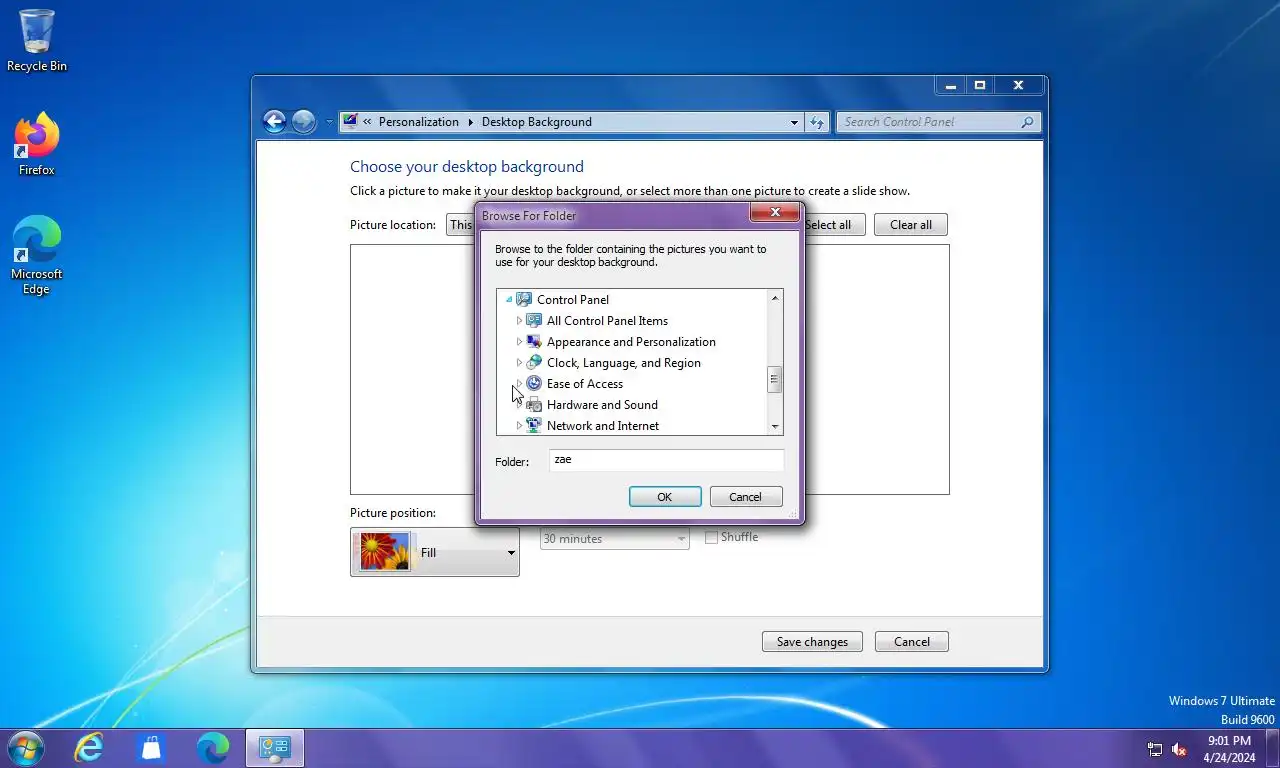Open the Firefox desktop shortcut

[x=37, y=145]
